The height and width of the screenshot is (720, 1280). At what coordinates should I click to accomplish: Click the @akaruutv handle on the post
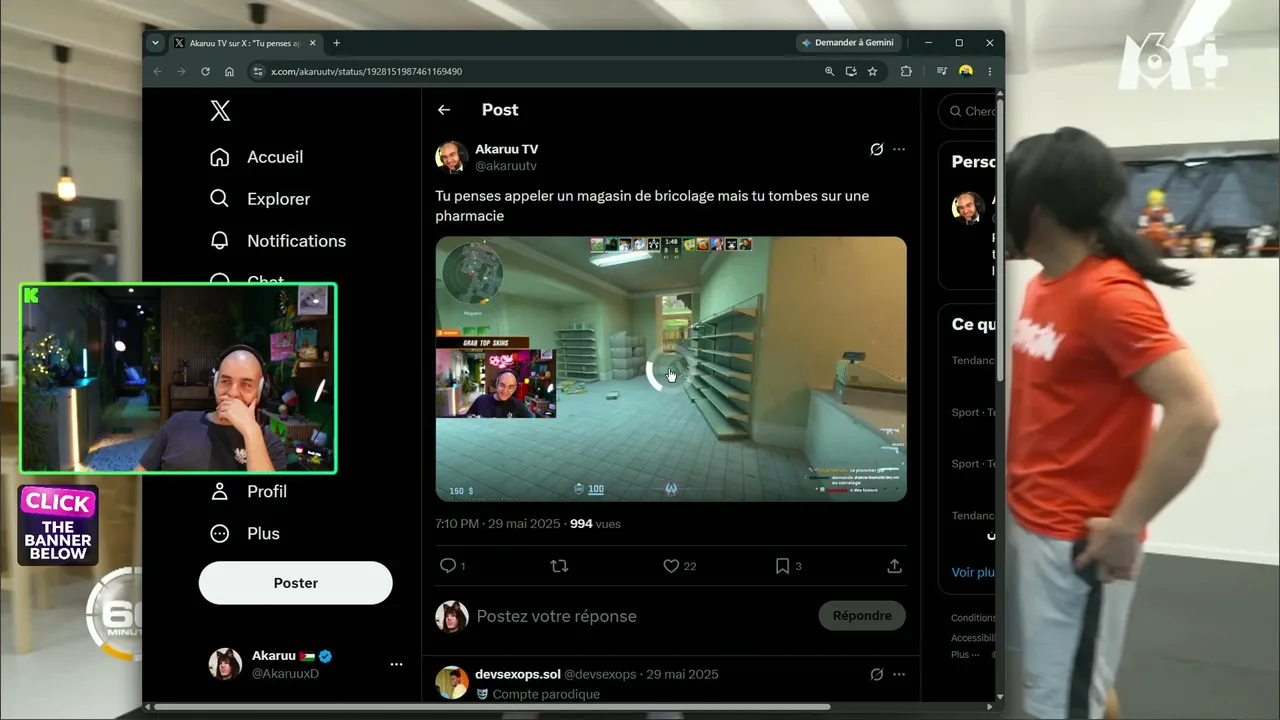point(506,166)
